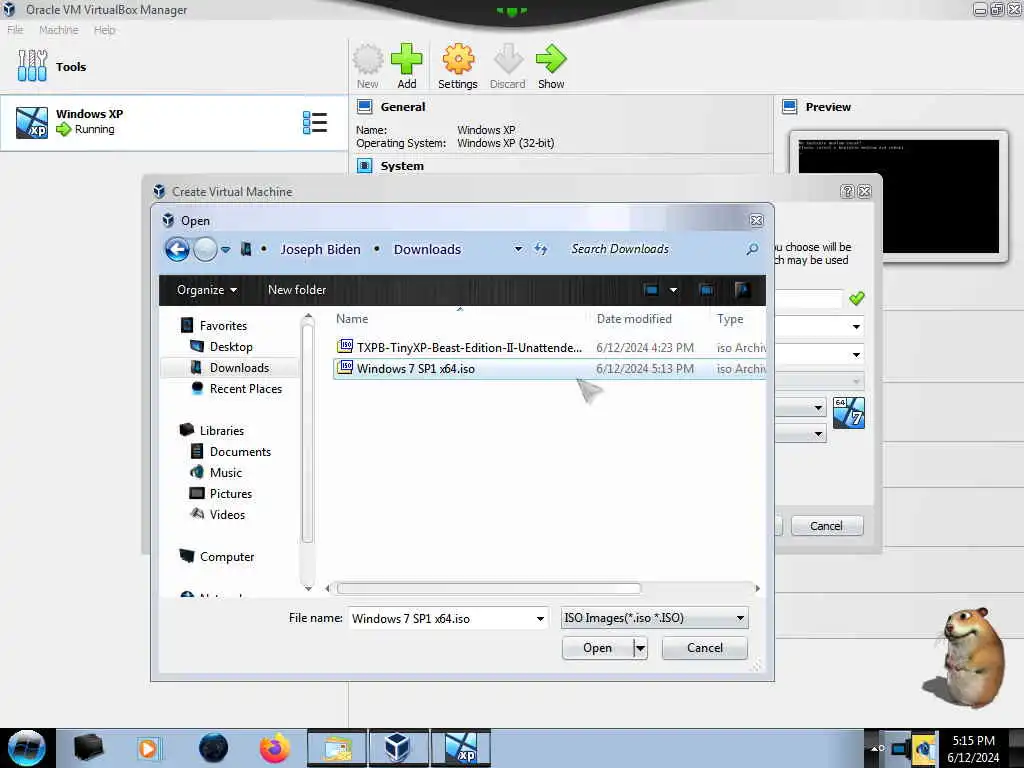The image size is (1024, 768).
Task: Expand the Open button split arrow
Action: coord(641,648)
